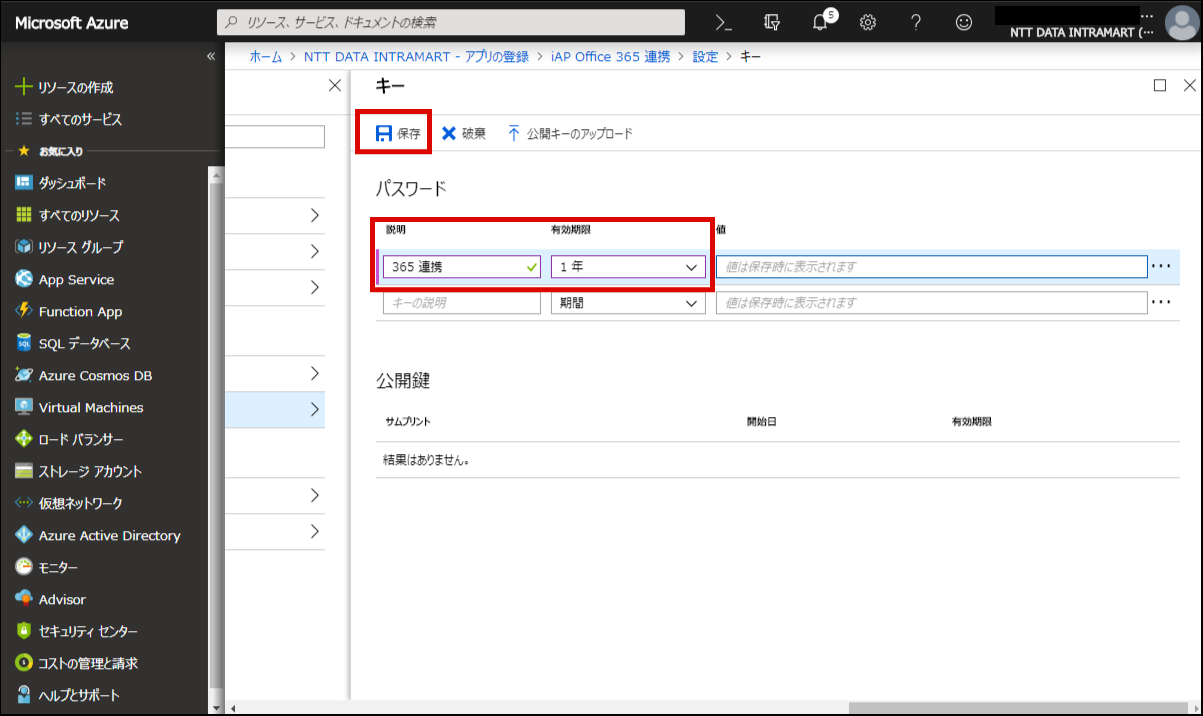Image resolution: width=1203 pixels, height=716 pixels.
Task: Open the account avatar menu
Action: [1180, 22]
